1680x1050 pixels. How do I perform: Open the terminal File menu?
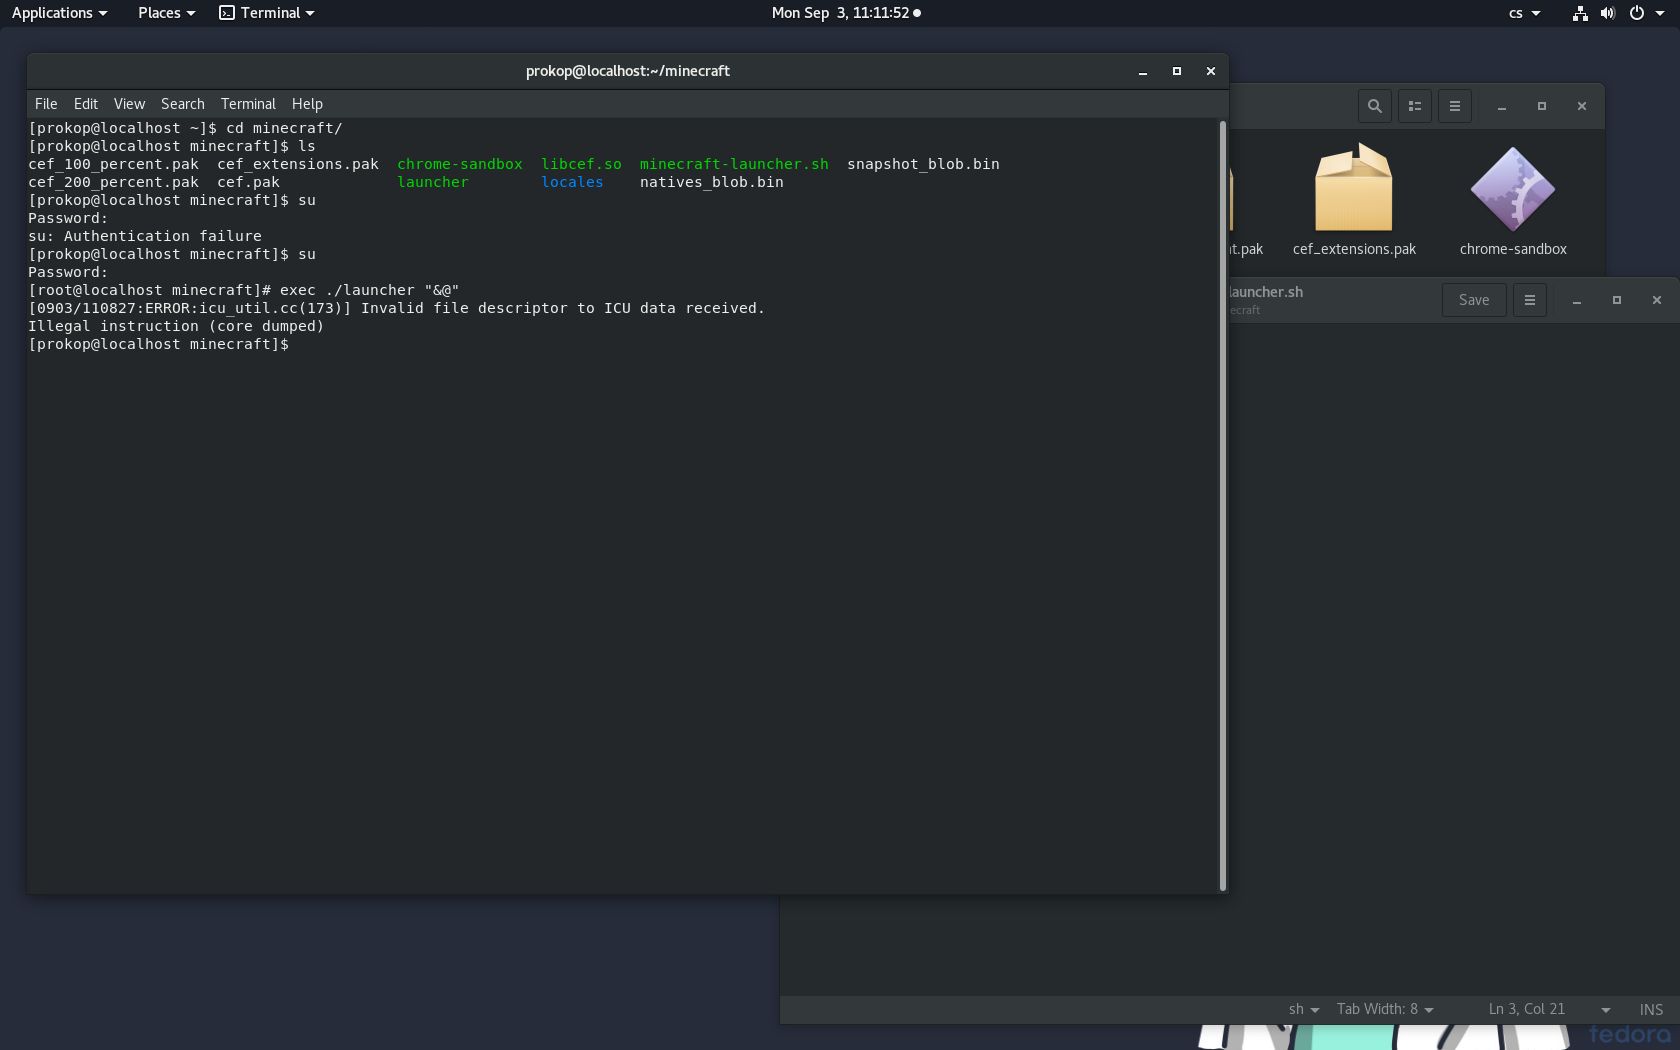pyautogui.click(x=46, y=104)
